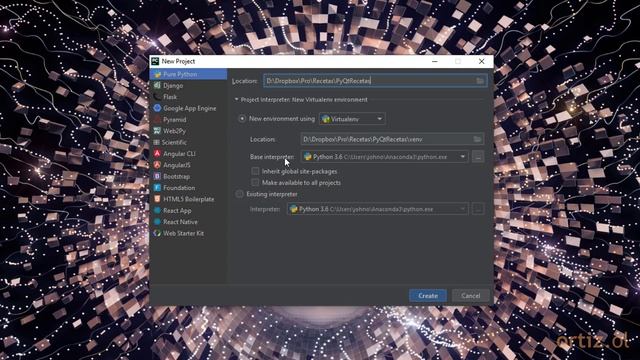640x360 pixels.
Task: Click the Pyramid project icon
Action: 157,120
